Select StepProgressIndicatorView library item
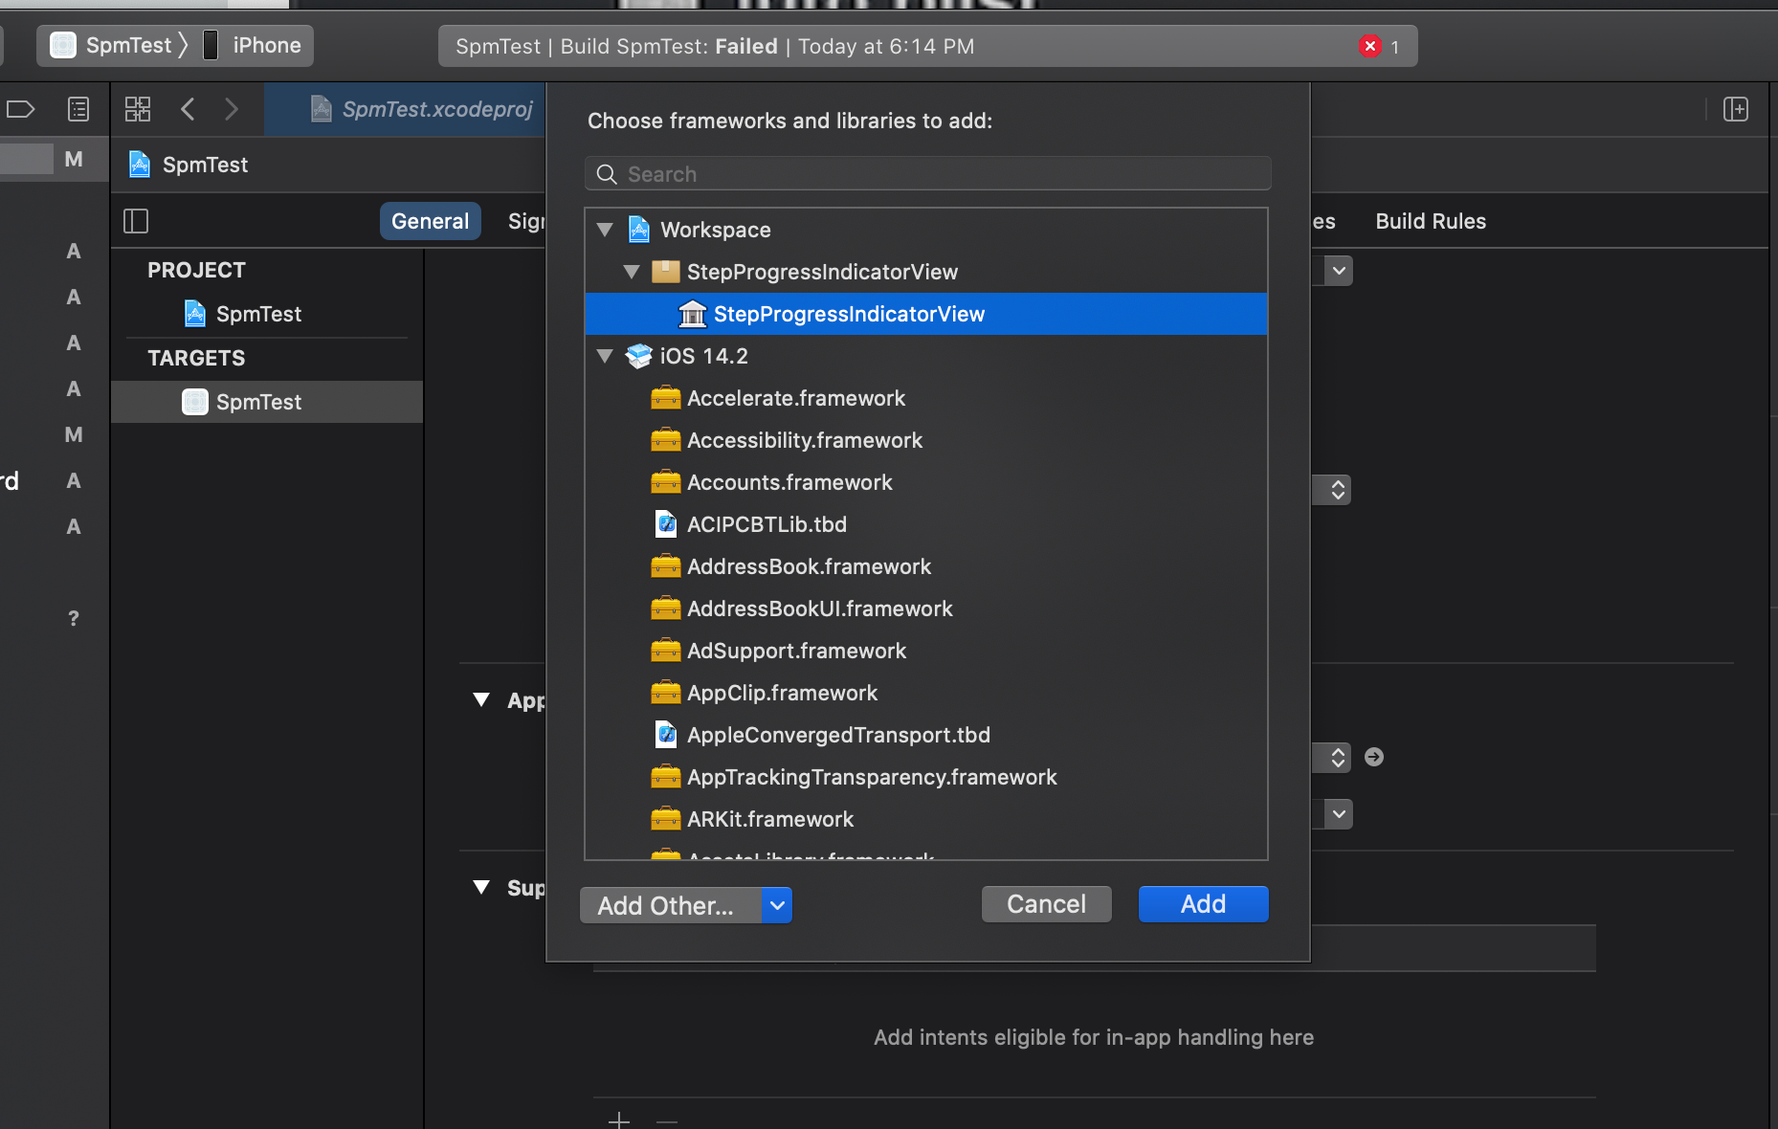The height and width of the screenshot is (1129, 1778). pyautogui.click(x=926, y=314)
